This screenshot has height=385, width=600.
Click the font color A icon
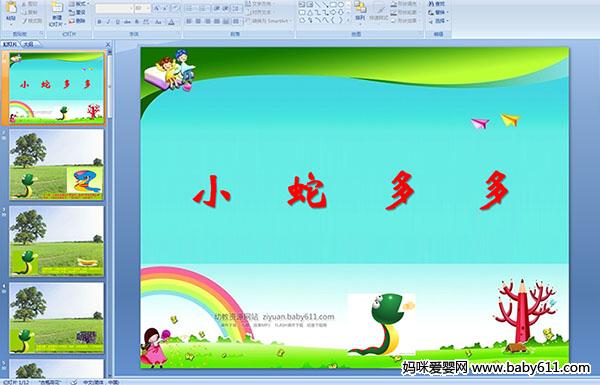171,22
